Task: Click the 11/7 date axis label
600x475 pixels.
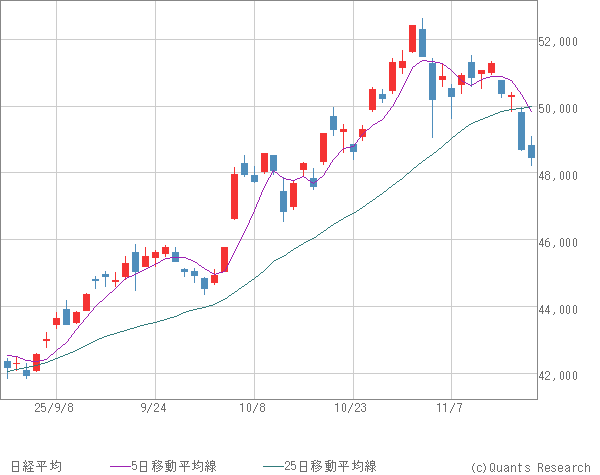Action: click(451, 408)
